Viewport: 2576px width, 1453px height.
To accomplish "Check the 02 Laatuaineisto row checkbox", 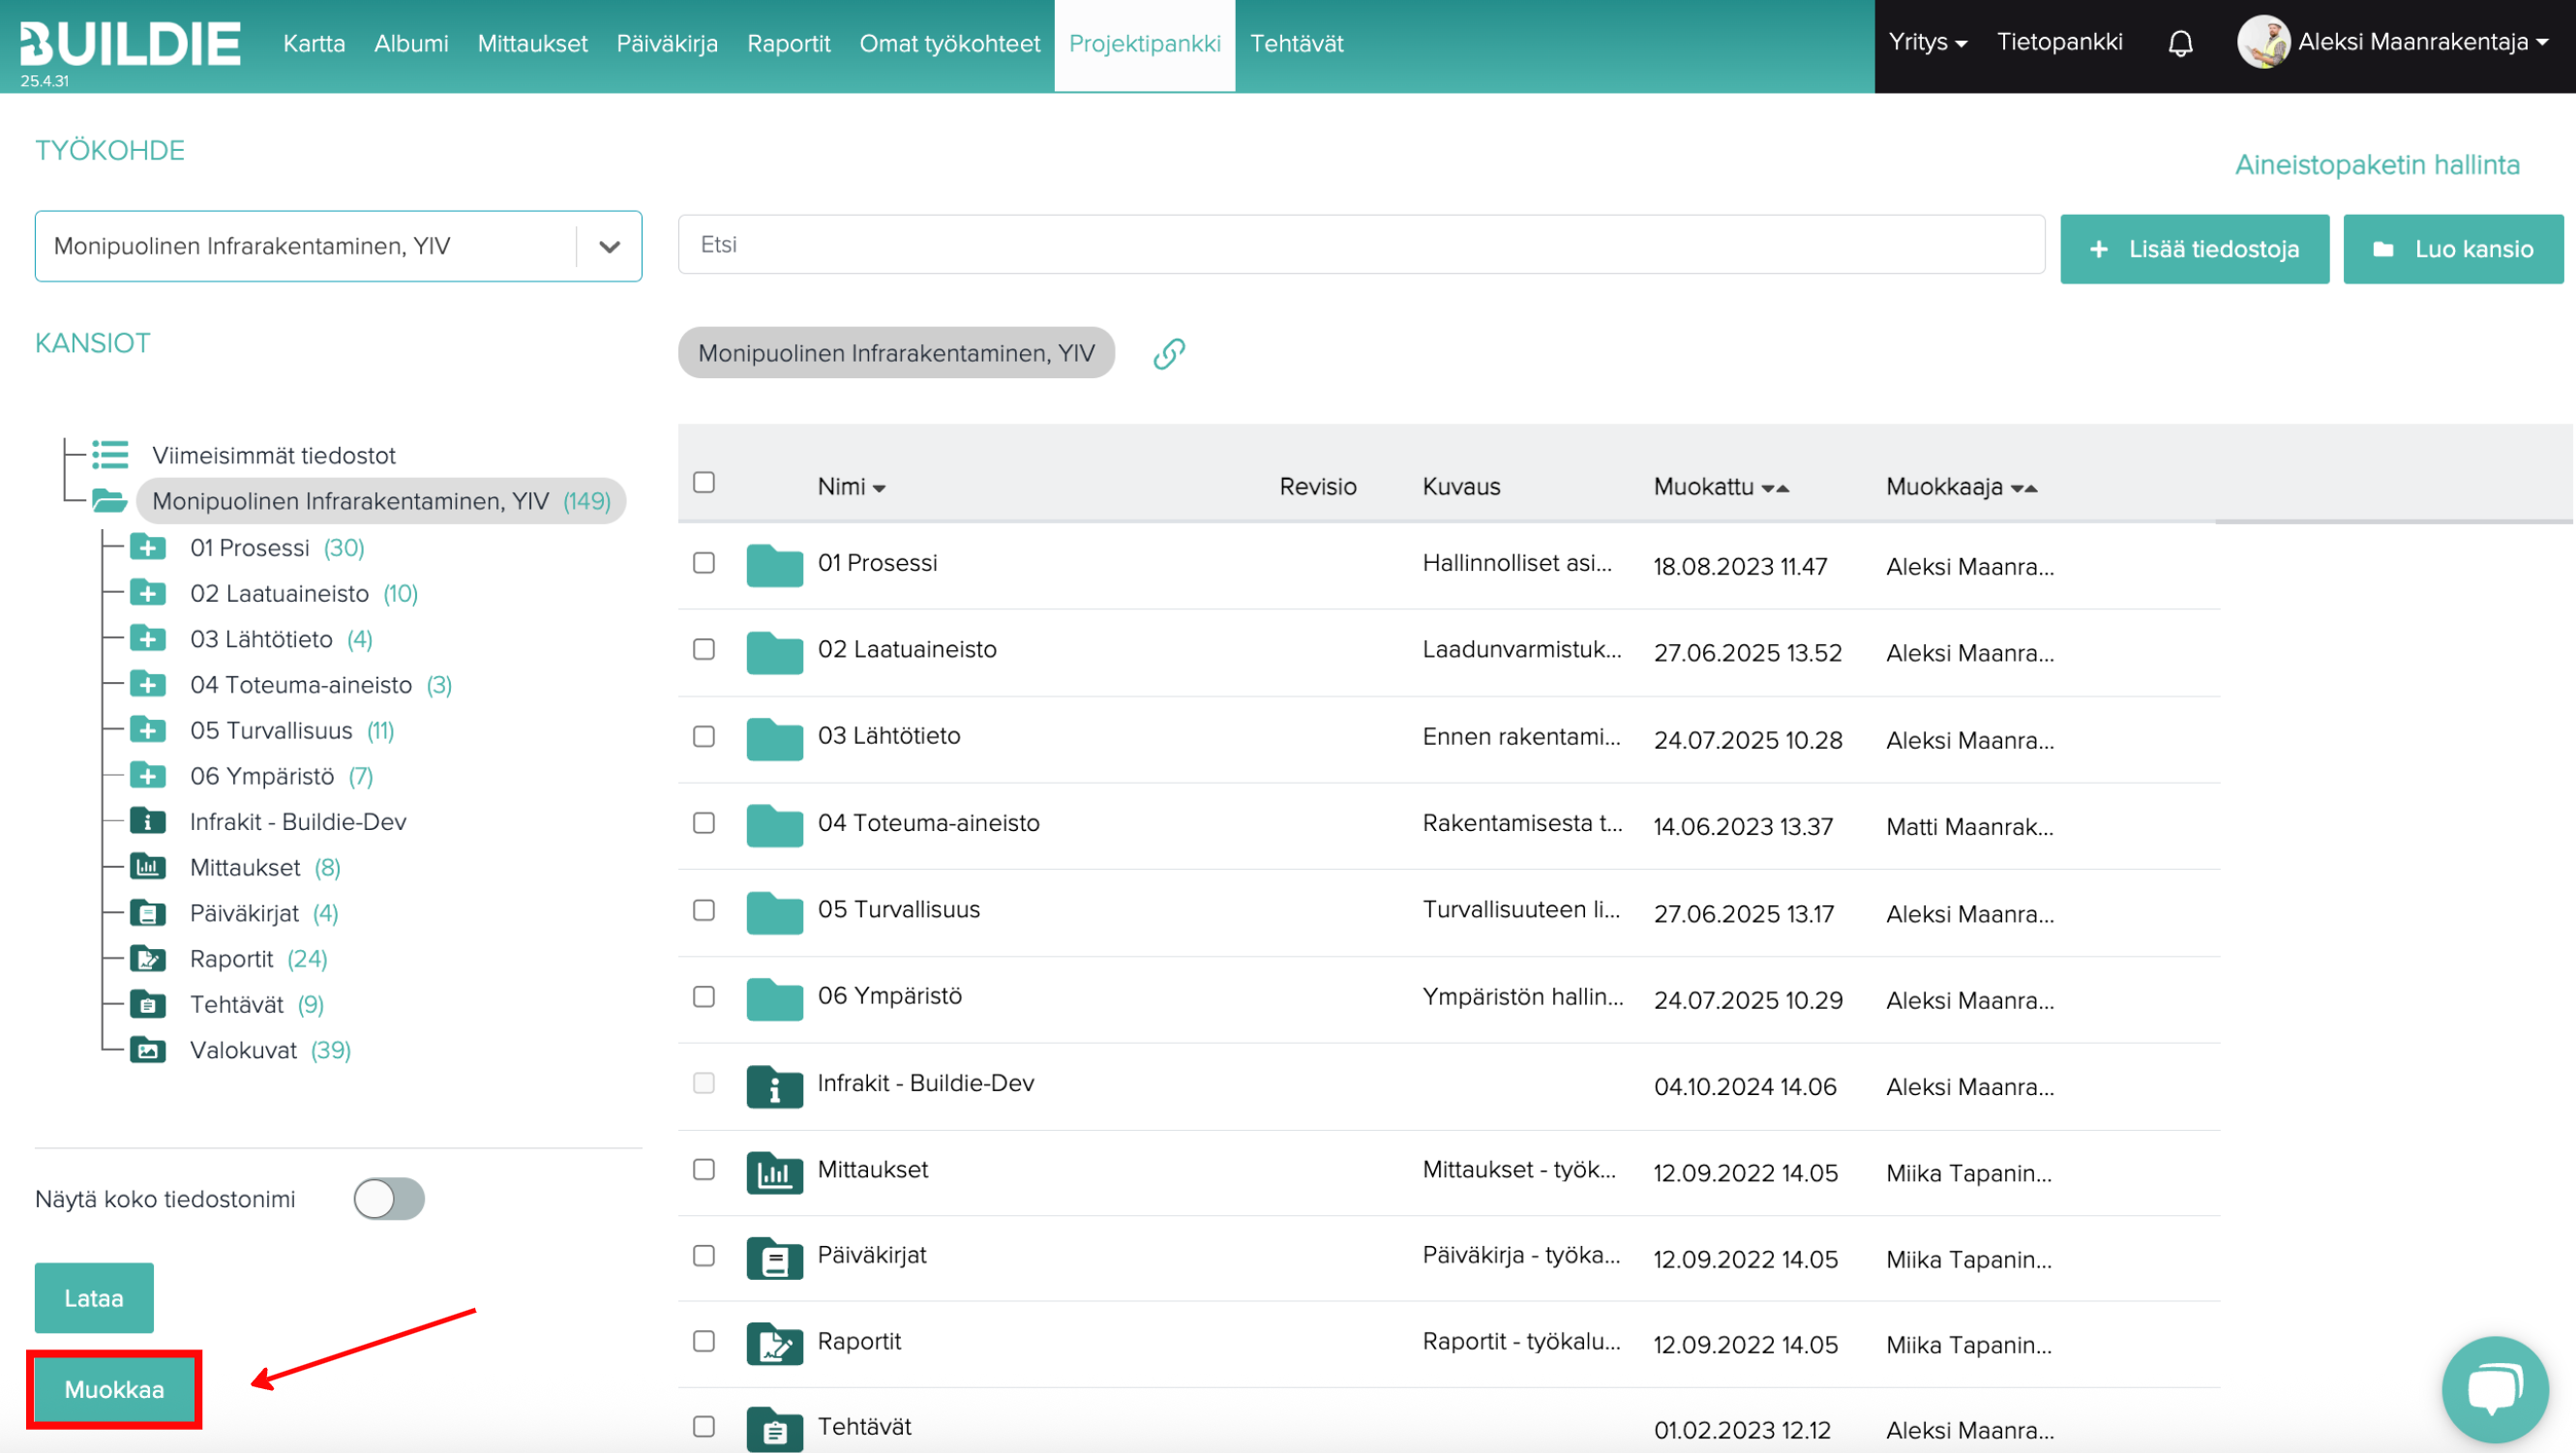I will coord(704,649).
